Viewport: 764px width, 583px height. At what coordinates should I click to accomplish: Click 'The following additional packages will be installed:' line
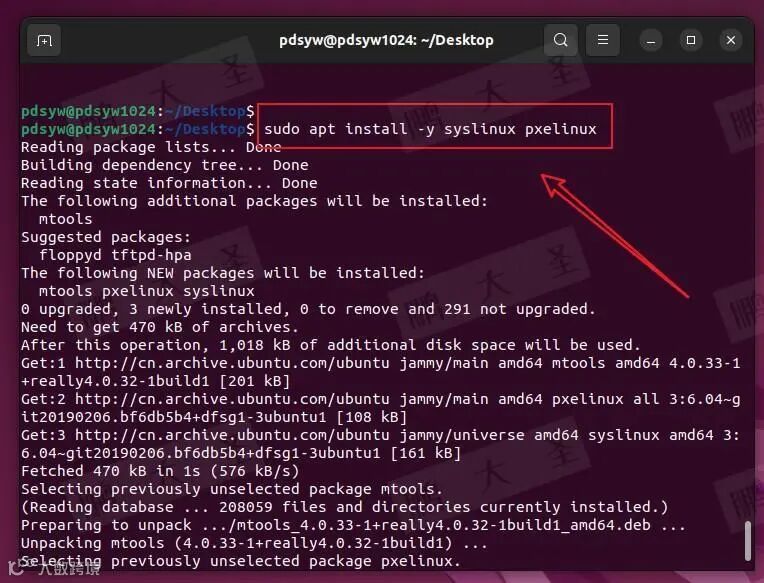point(254,201)
